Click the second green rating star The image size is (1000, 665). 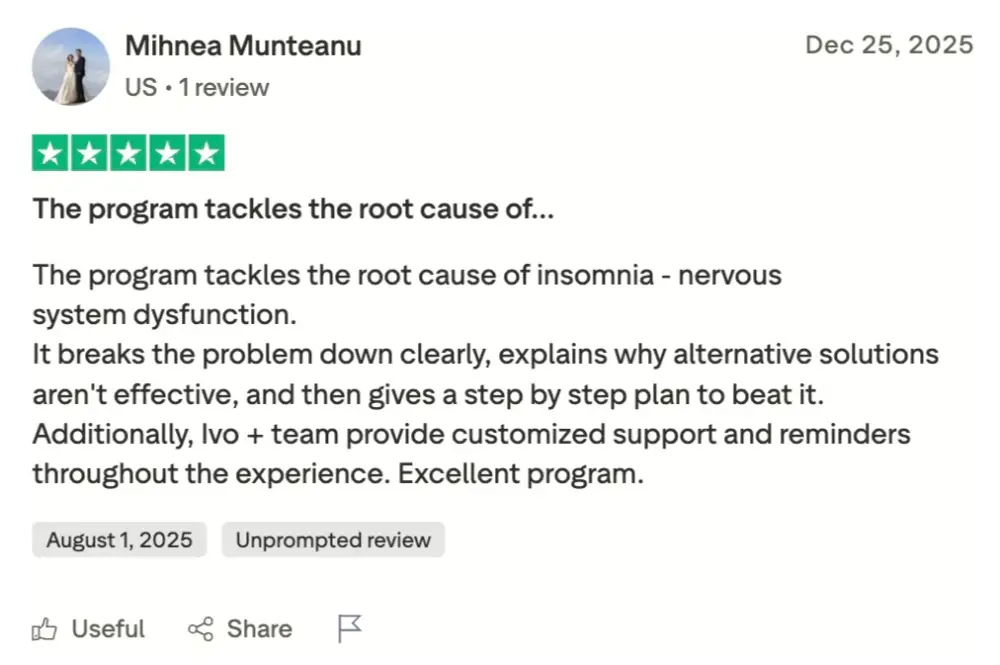click(x=90, y=153)
